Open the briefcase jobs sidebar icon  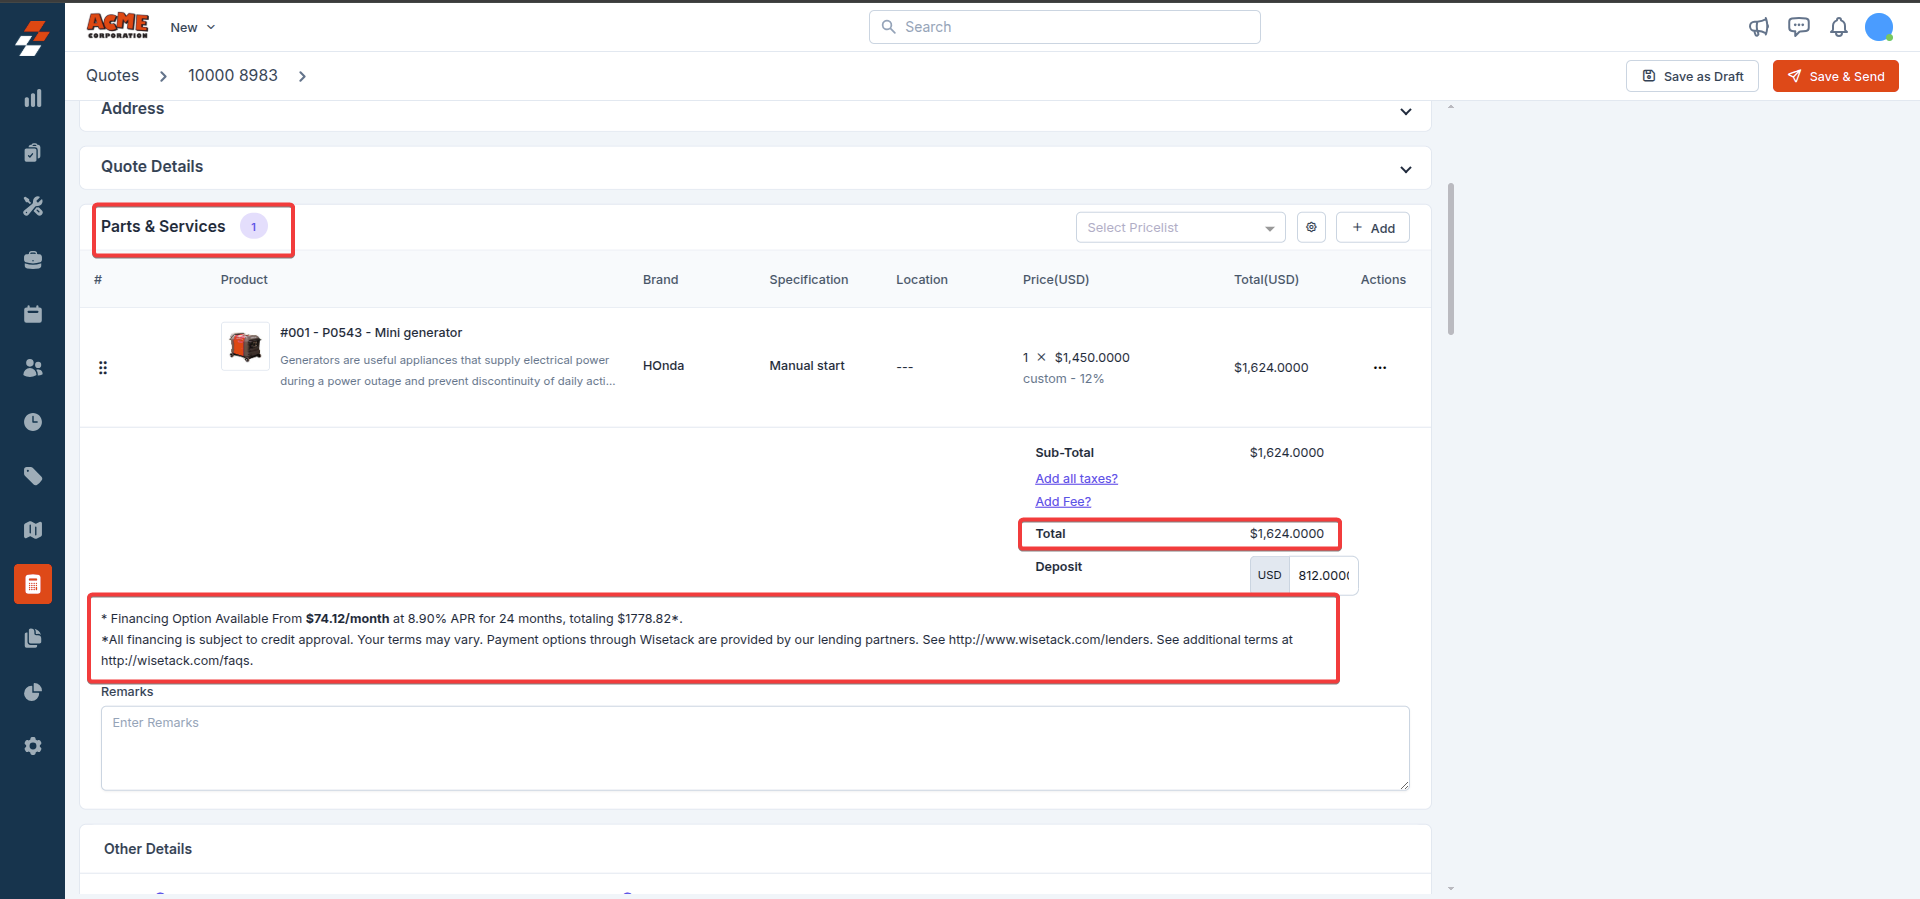point(33,260)
